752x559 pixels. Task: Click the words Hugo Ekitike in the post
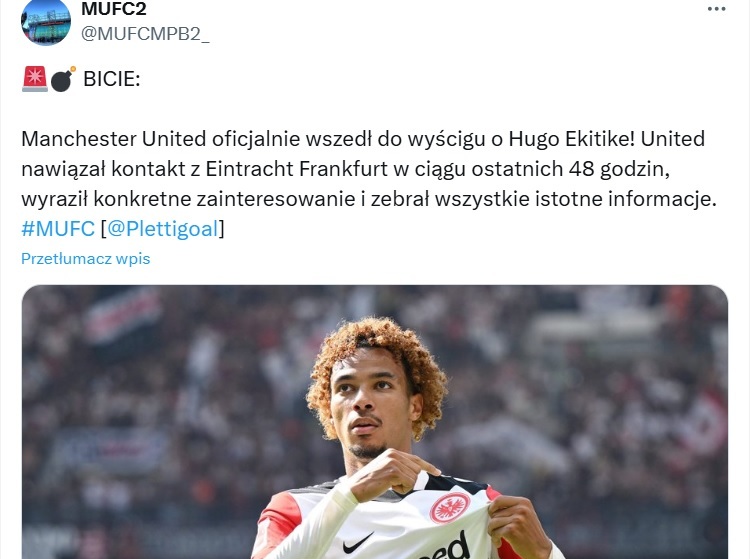[572, 139]
